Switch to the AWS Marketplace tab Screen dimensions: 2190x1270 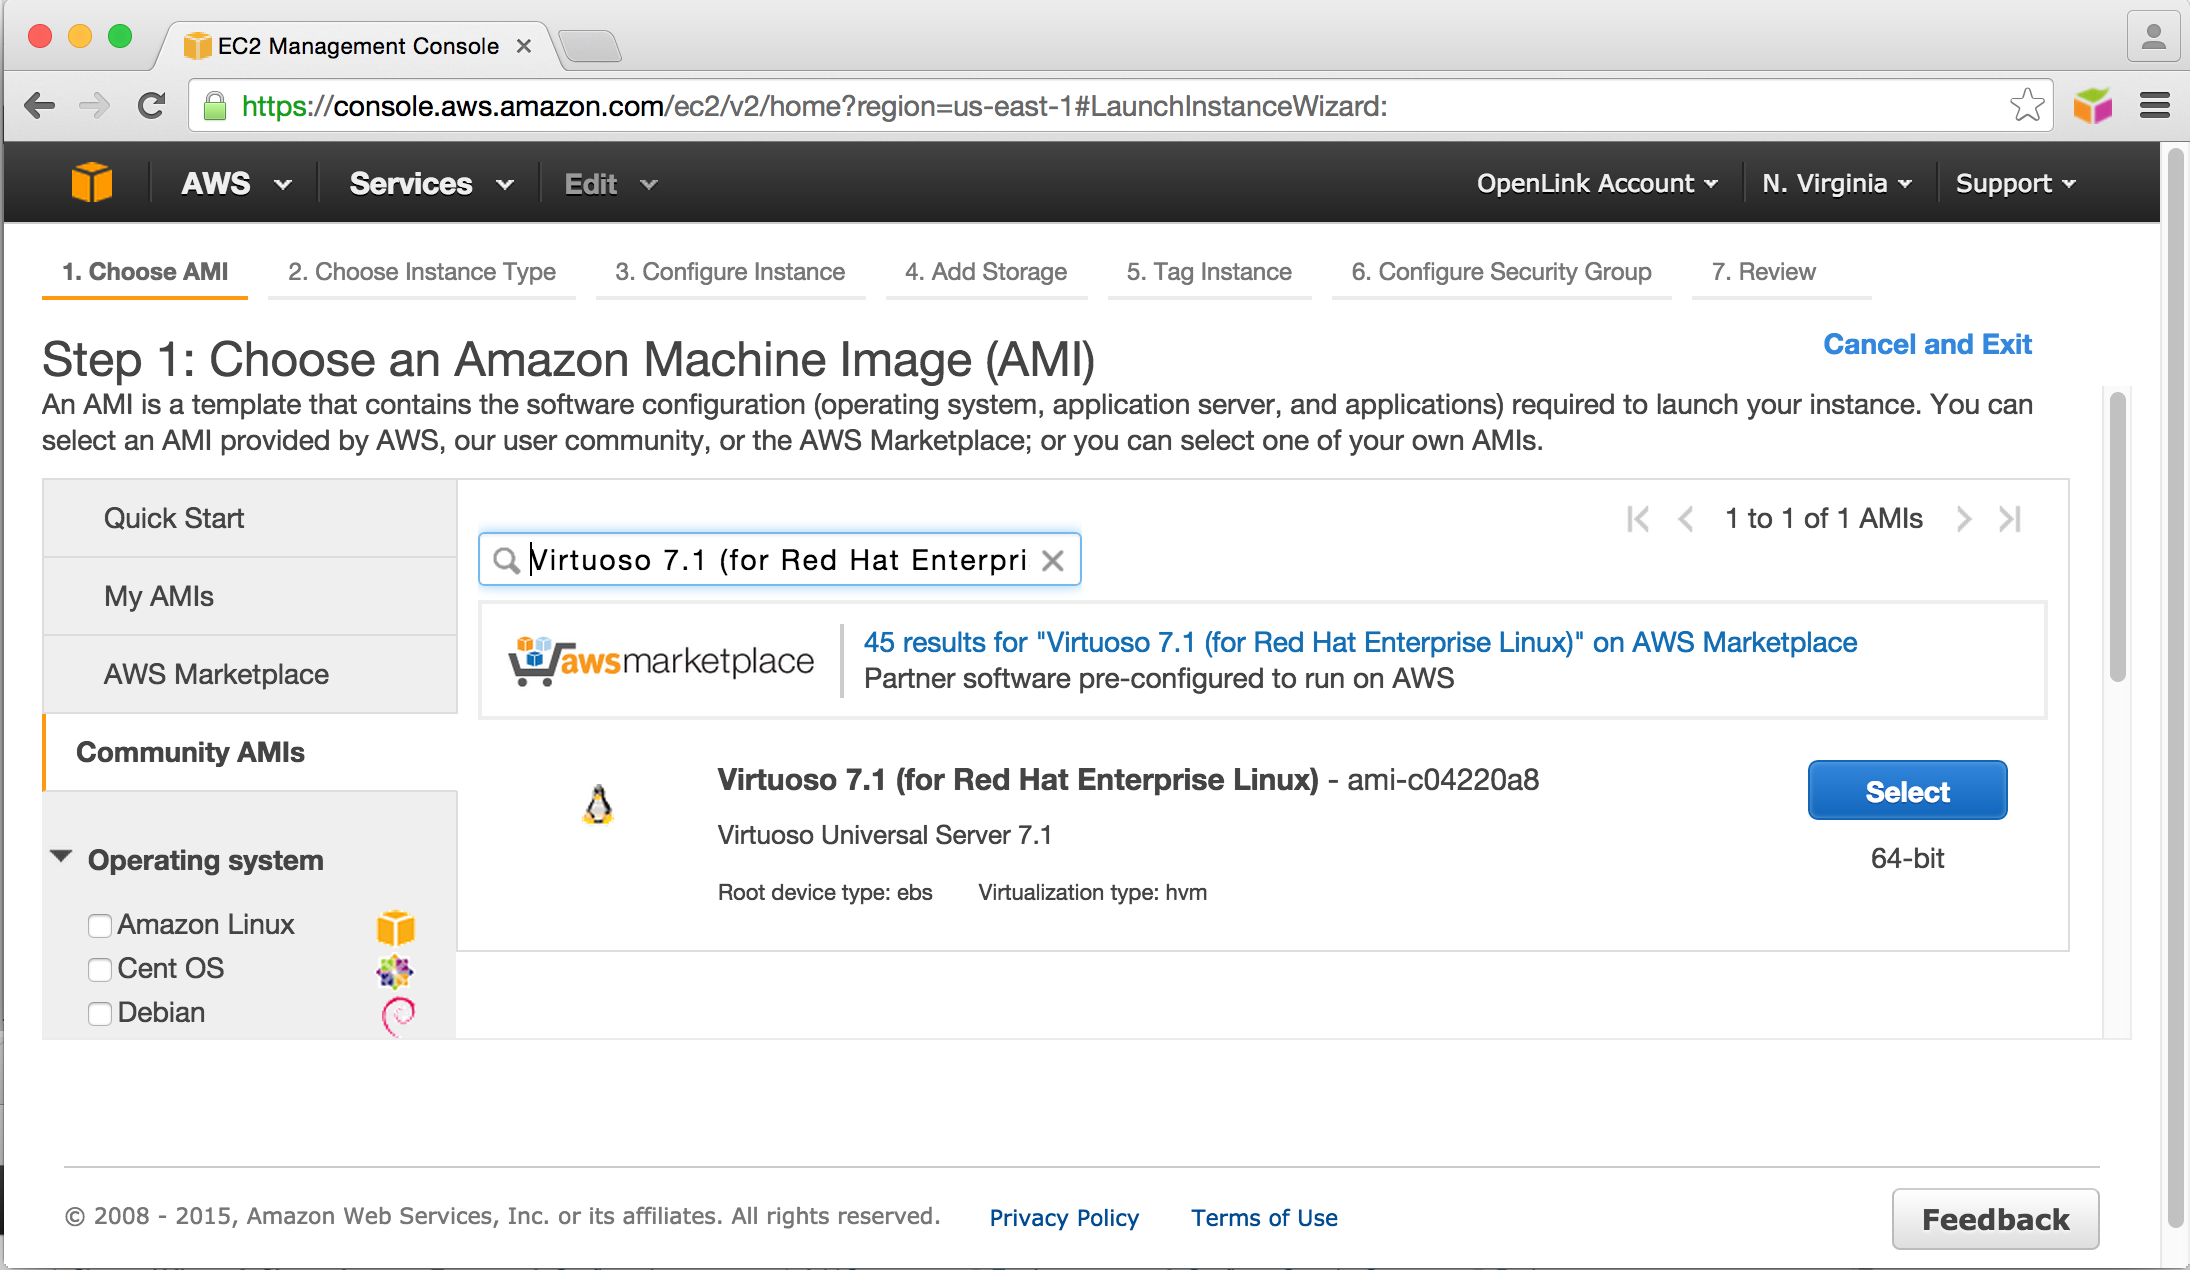(216, 674)
